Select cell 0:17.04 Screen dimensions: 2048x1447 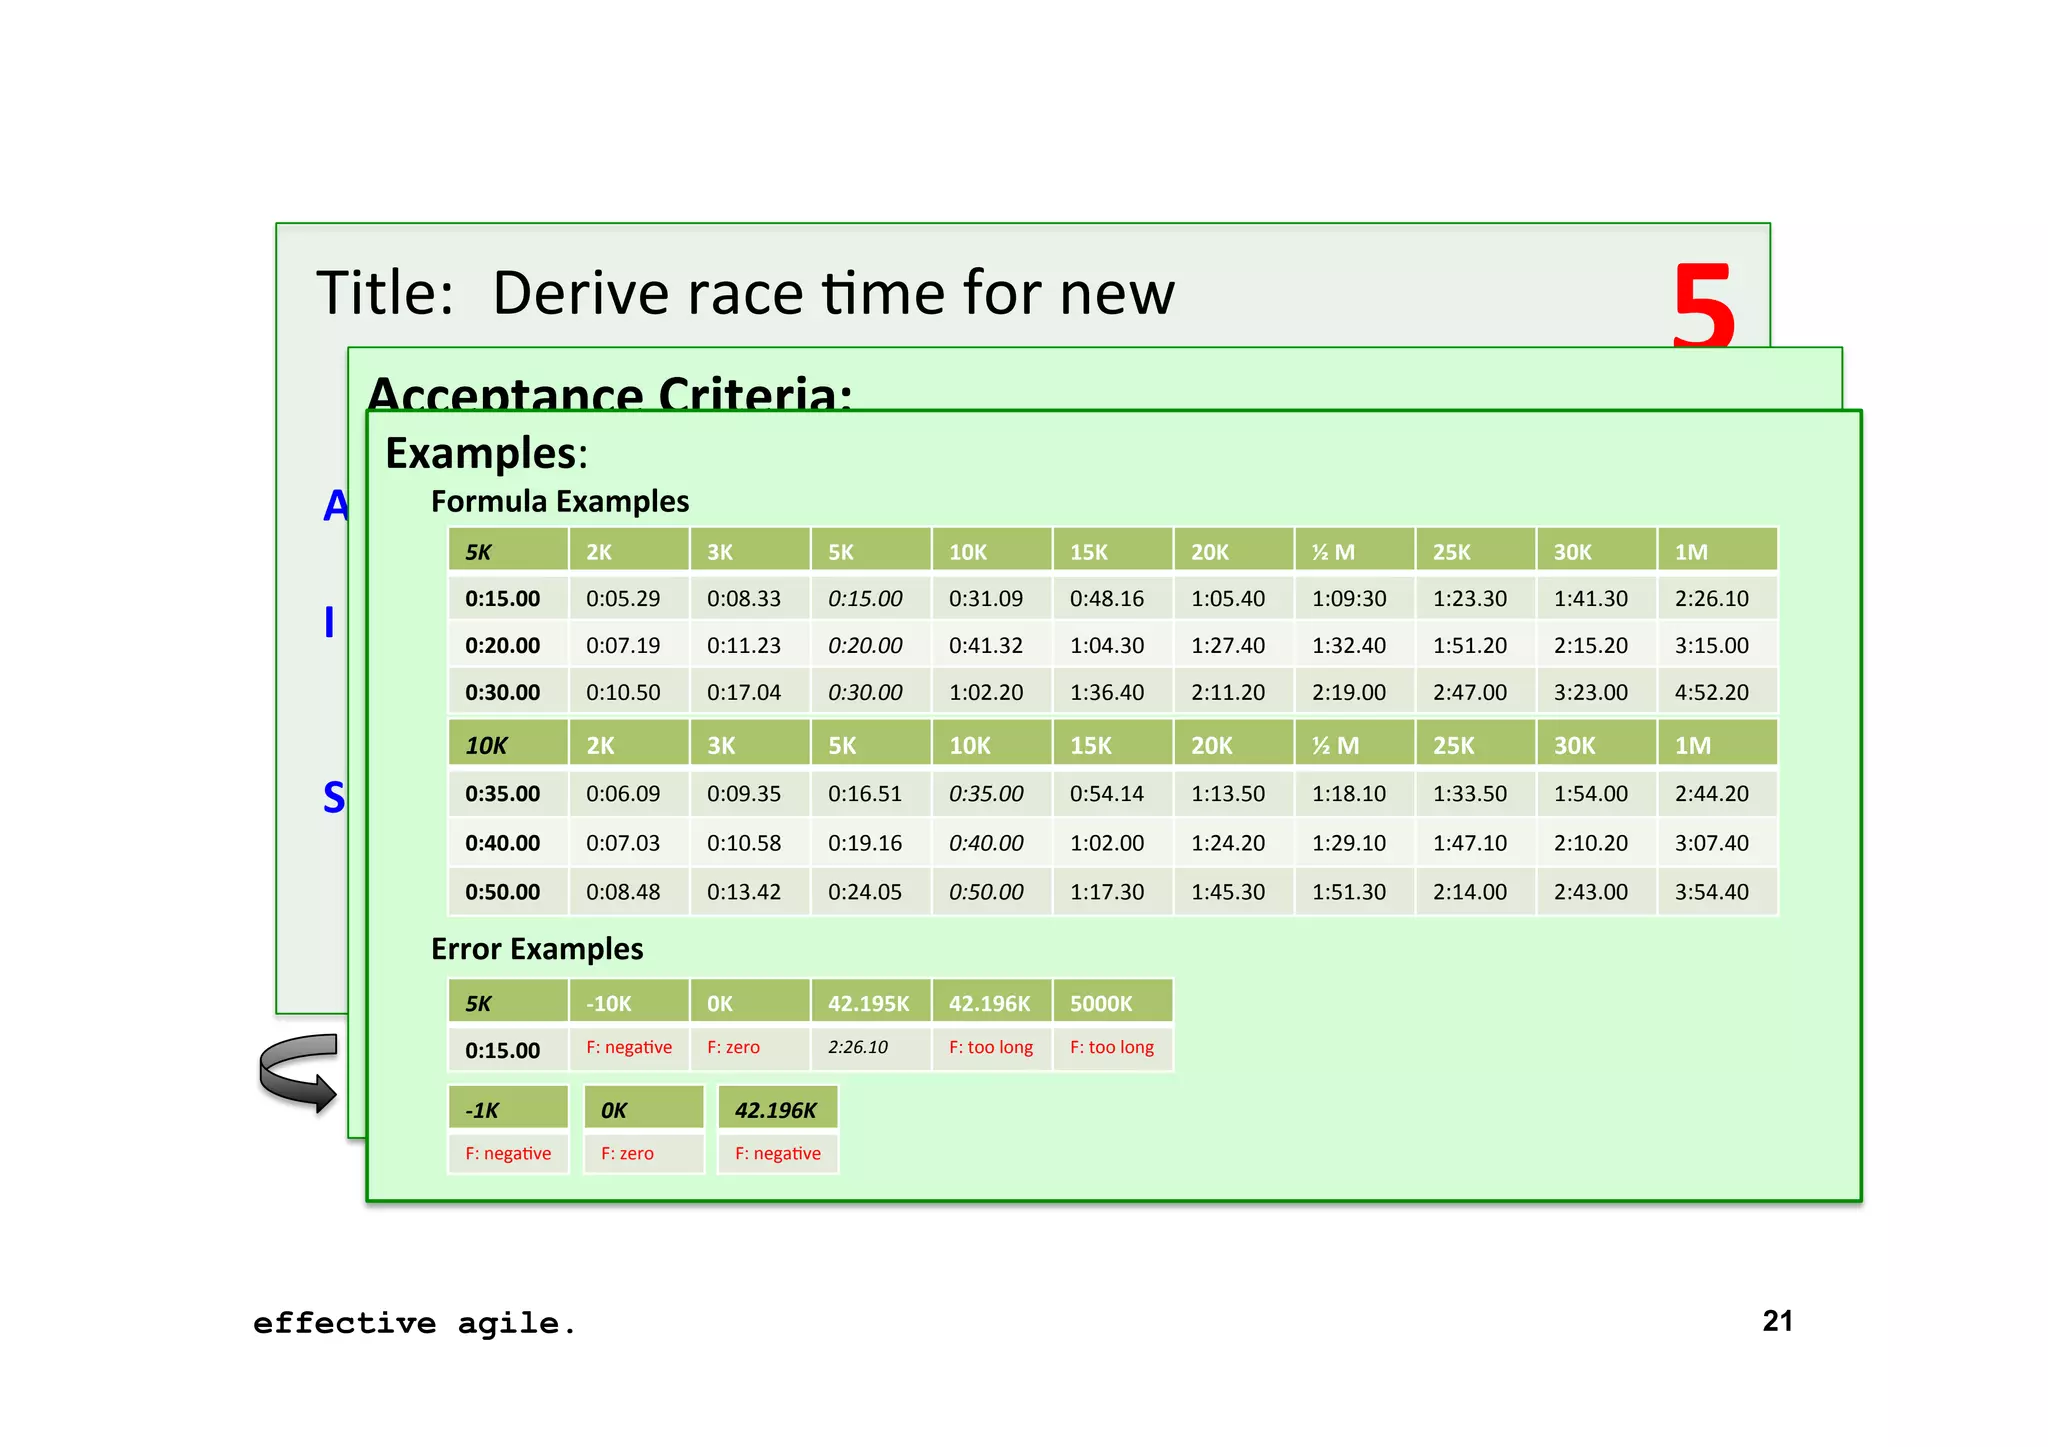[x=749, y=693]
